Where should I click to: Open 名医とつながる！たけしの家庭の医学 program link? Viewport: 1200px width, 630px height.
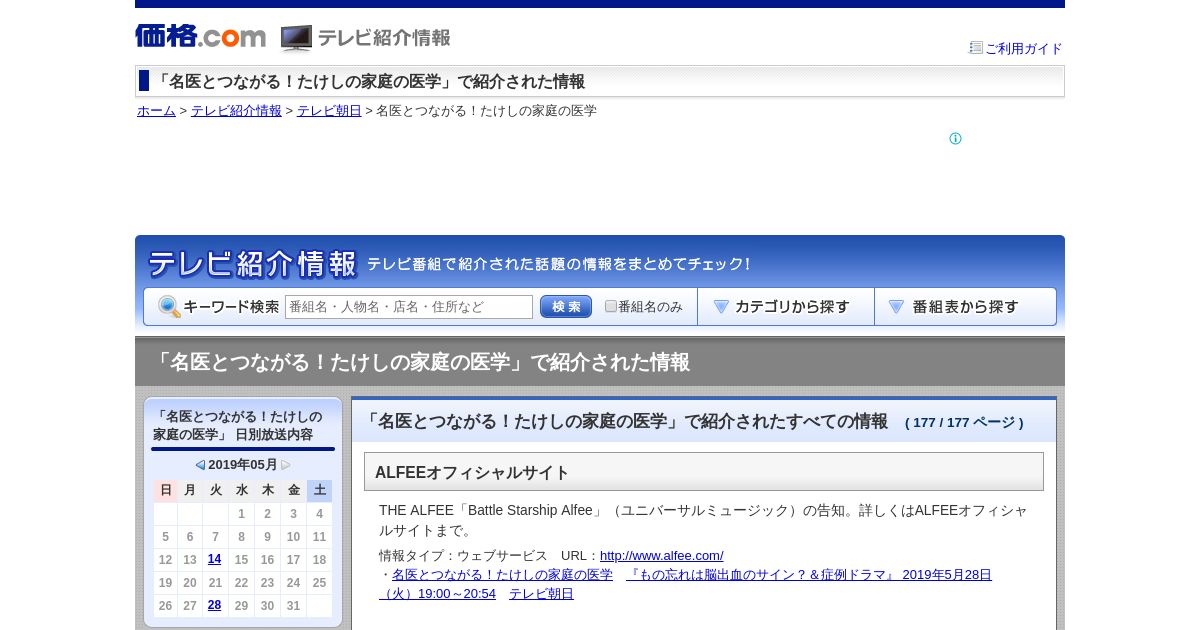point(502,574)
